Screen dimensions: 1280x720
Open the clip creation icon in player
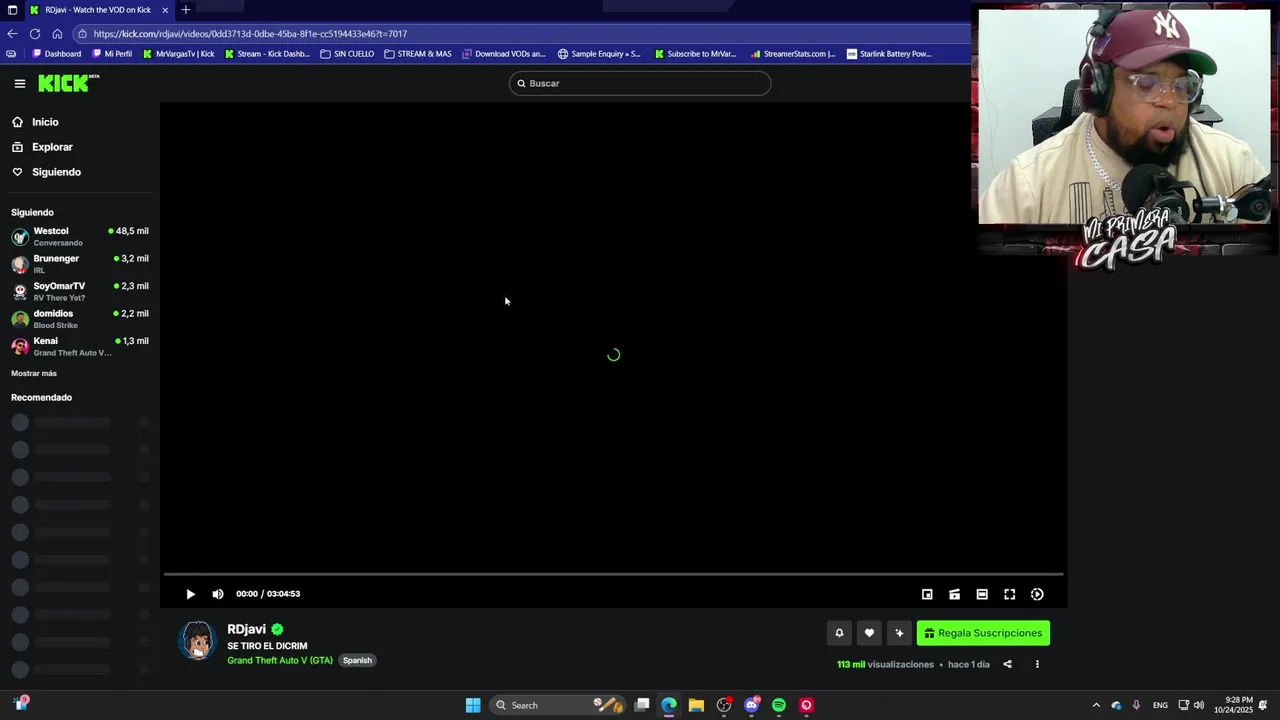pyautogui.click(x=954, y=594)
